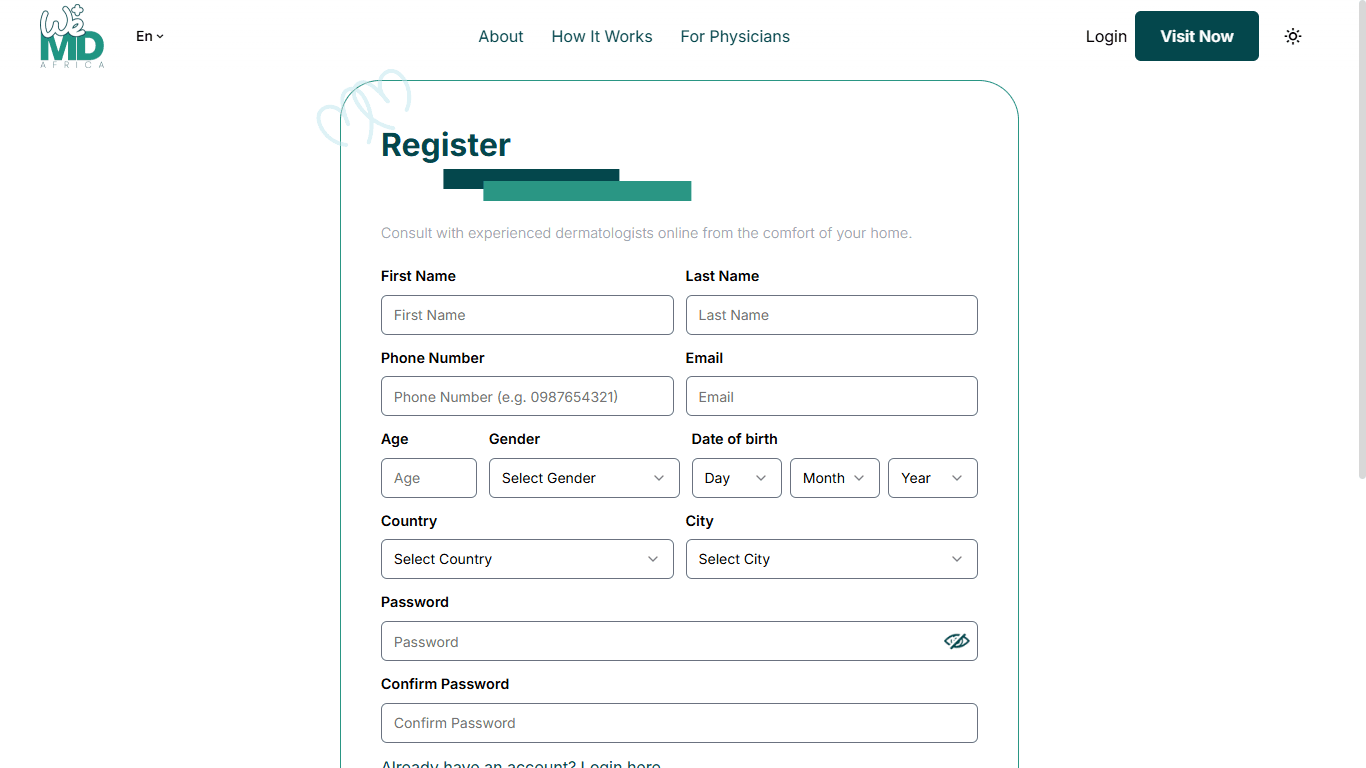Click the Login link in header
This screenshot has width=1366, height=768.
pyautogui.click(x=1106, y=37)
